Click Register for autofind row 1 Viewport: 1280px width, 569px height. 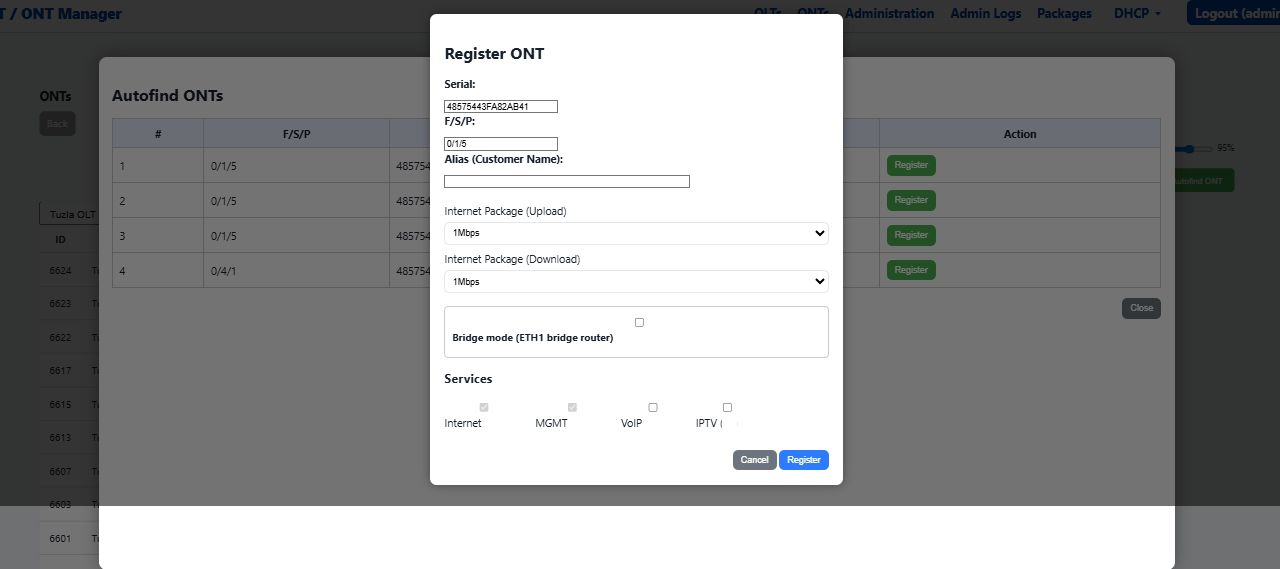(911, 165)
